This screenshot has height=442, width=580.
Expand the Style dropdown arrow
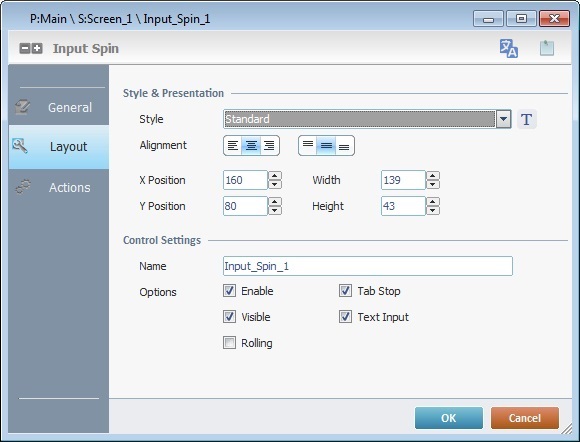503,119
